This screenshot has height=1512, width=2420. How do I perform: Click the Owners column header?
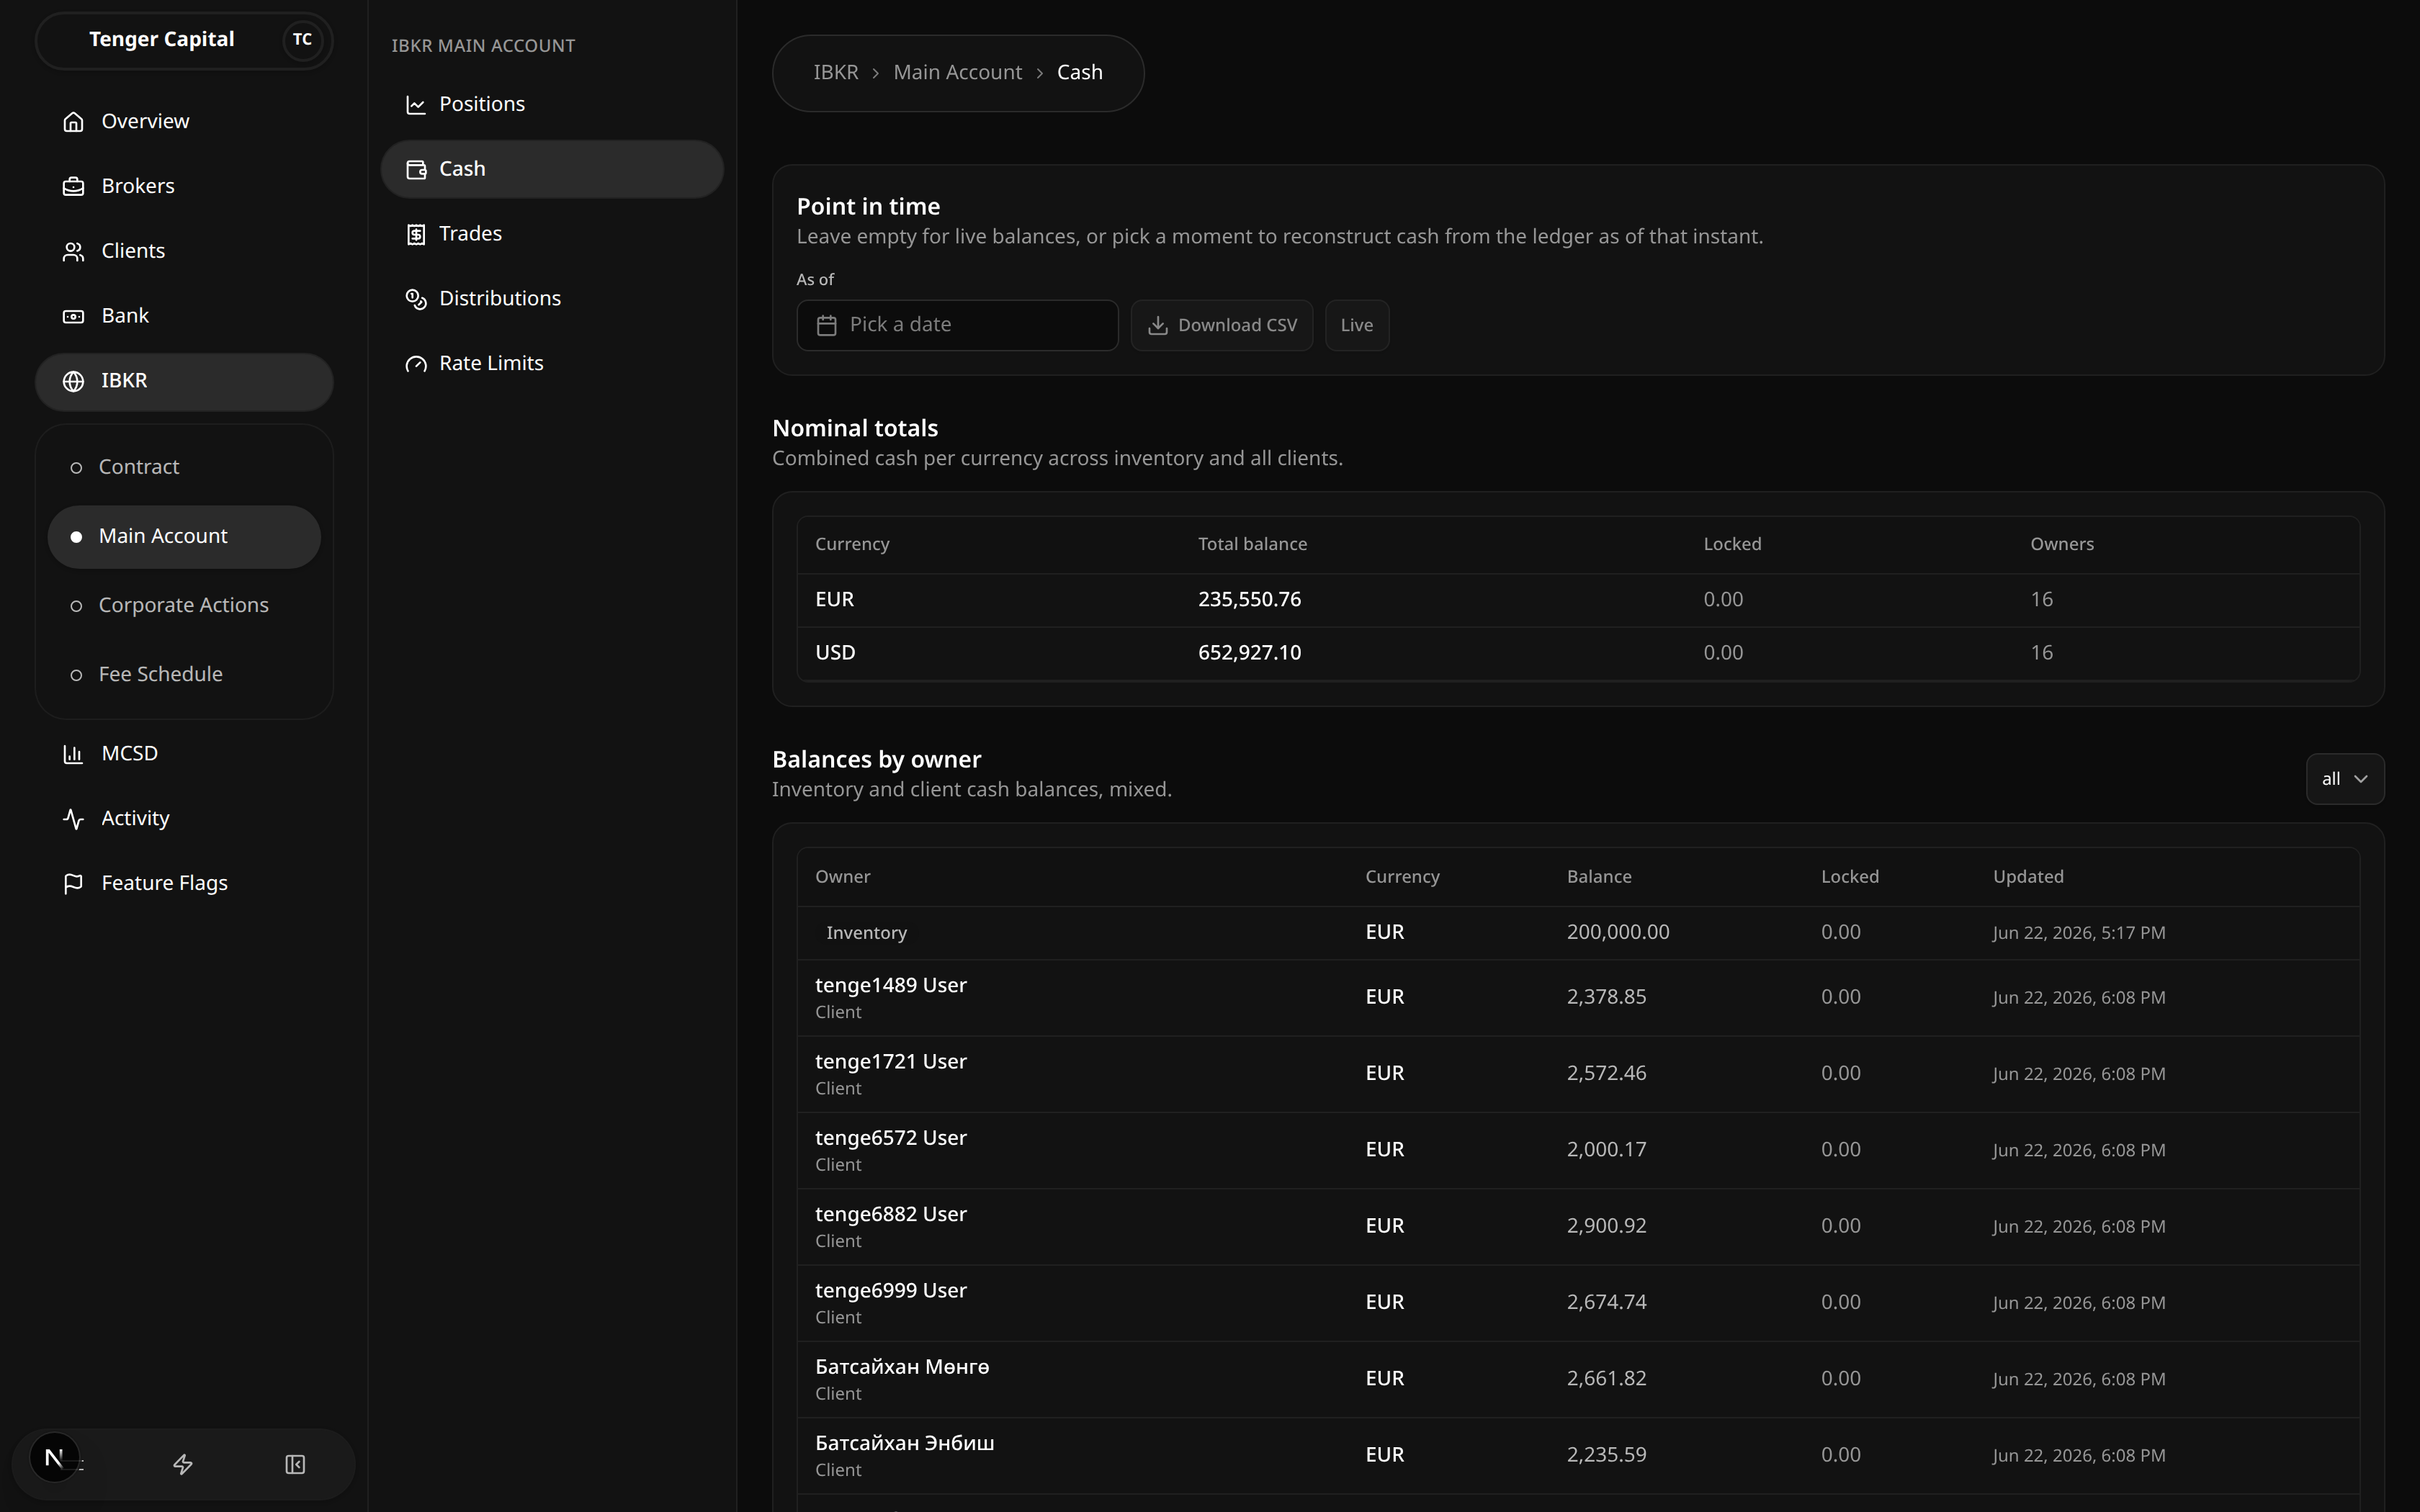(x=2061, y=545)
